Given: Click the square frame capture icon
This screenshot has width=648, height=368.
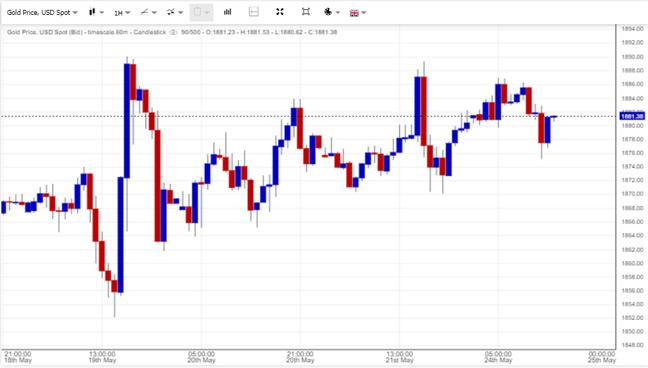Looking at the screenshot, I should (306, 12).
